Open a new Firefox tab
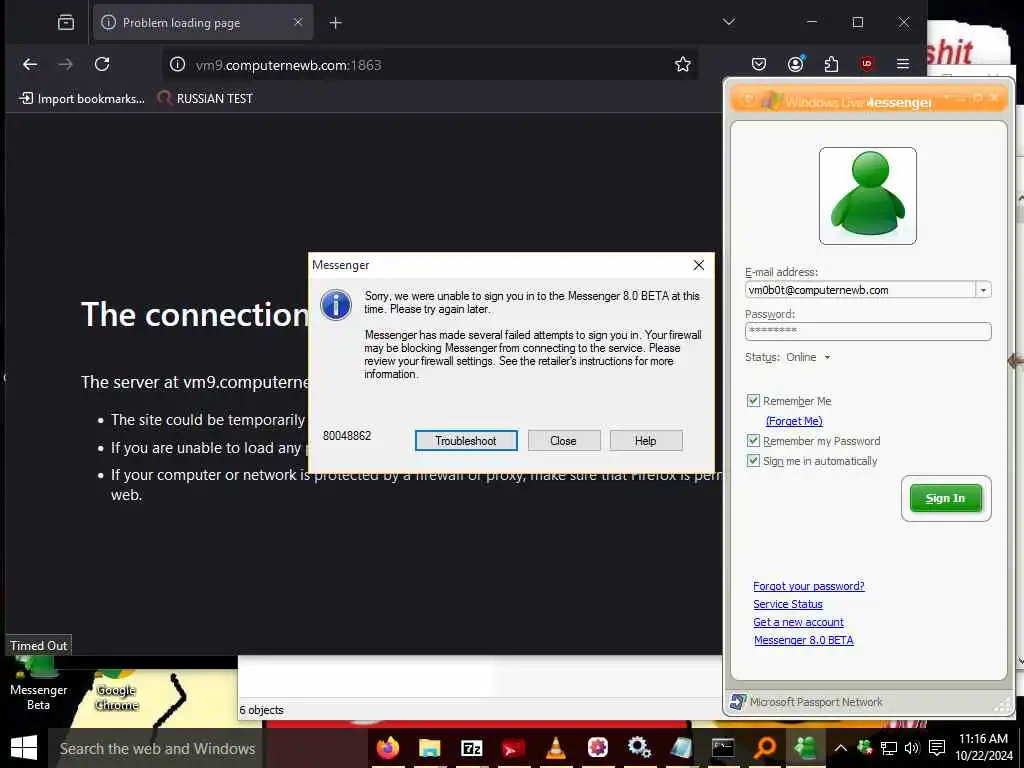 click(335, 23)
